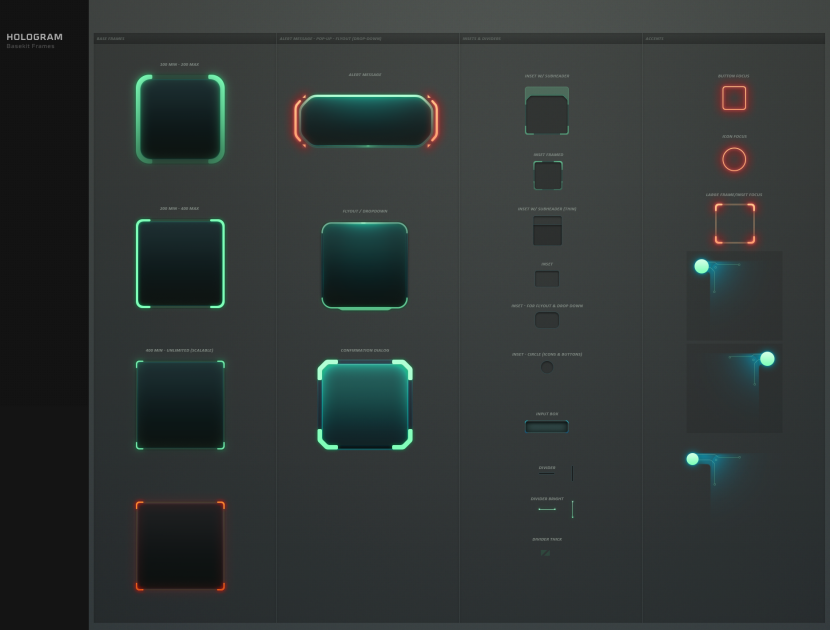Viewport: 830px width, 630px height.
Task: Click the HOLOGRAM title in the sidebar
Action: point(35,37)
